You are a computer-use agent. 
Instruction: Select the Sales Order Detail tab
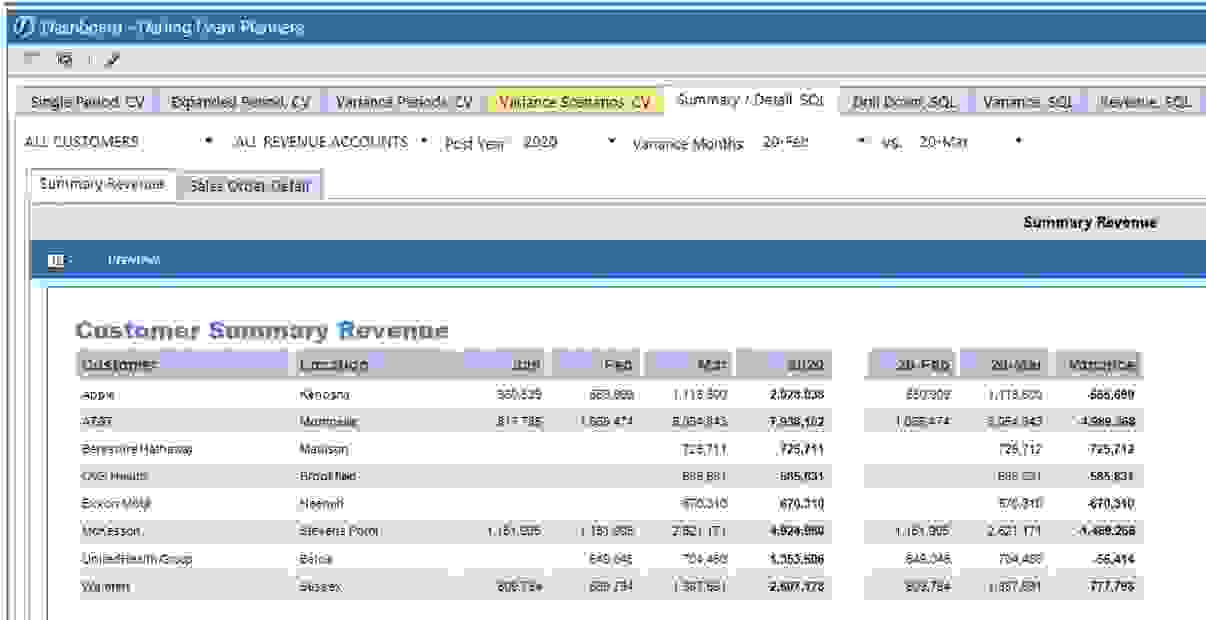[250, 185]
